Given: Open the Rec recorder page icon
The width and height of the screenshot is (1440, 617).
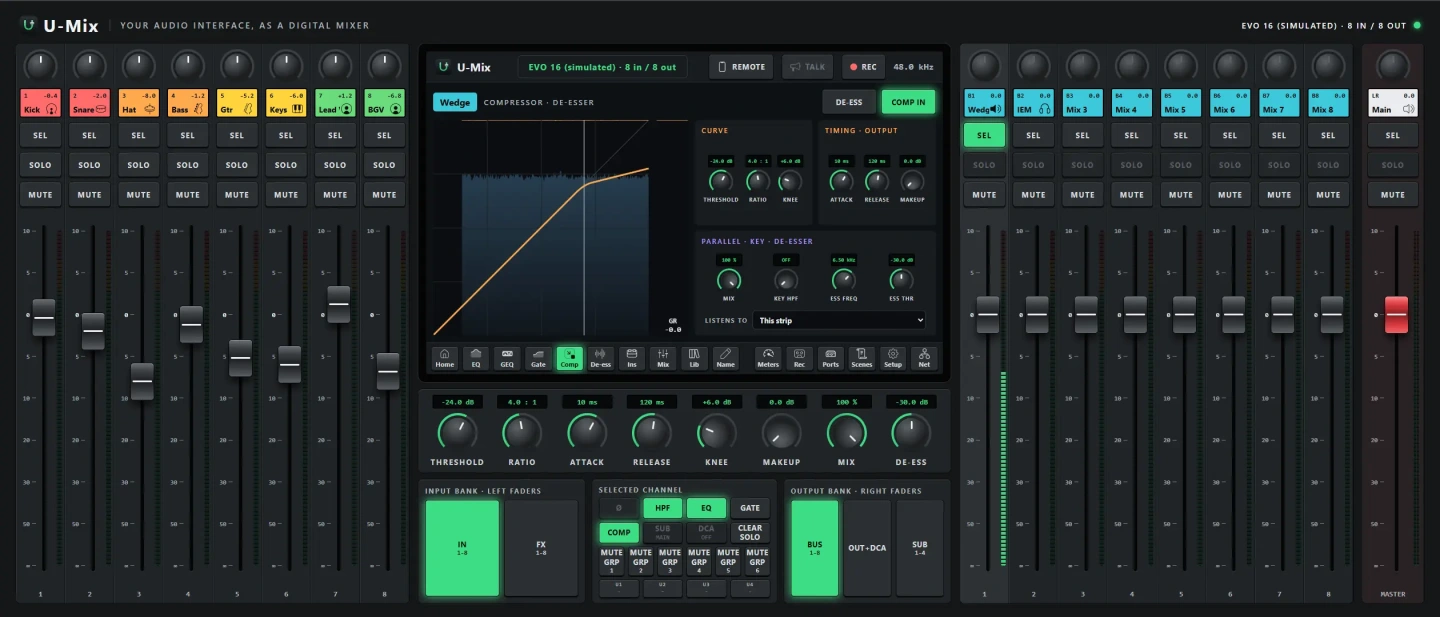Looking at the screenshot, I should tap(799, 358).
